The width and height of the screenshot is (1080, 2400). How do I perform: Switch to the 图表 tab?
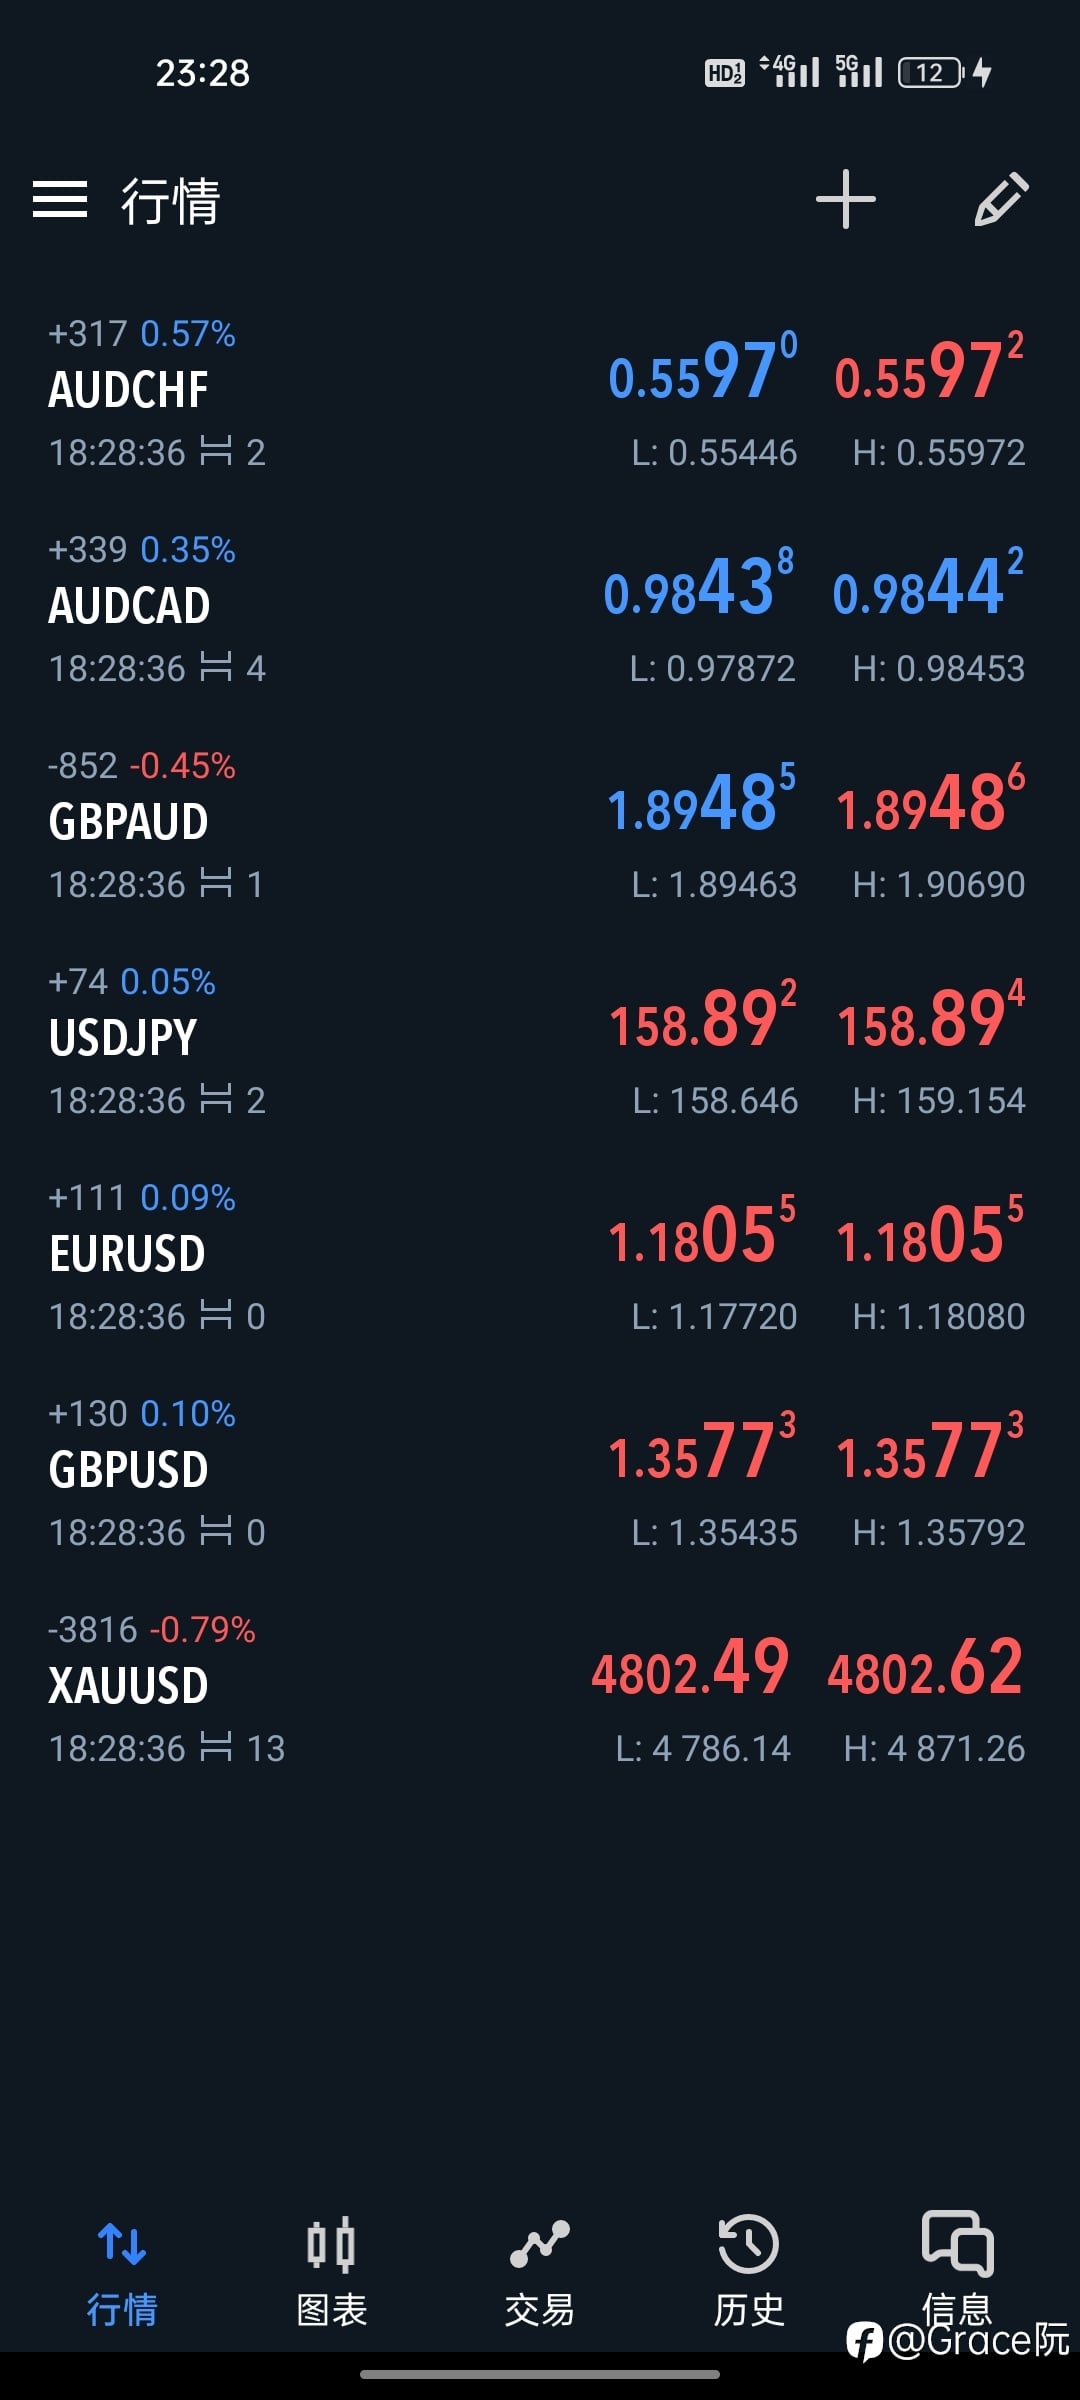tap(331, 2310)
